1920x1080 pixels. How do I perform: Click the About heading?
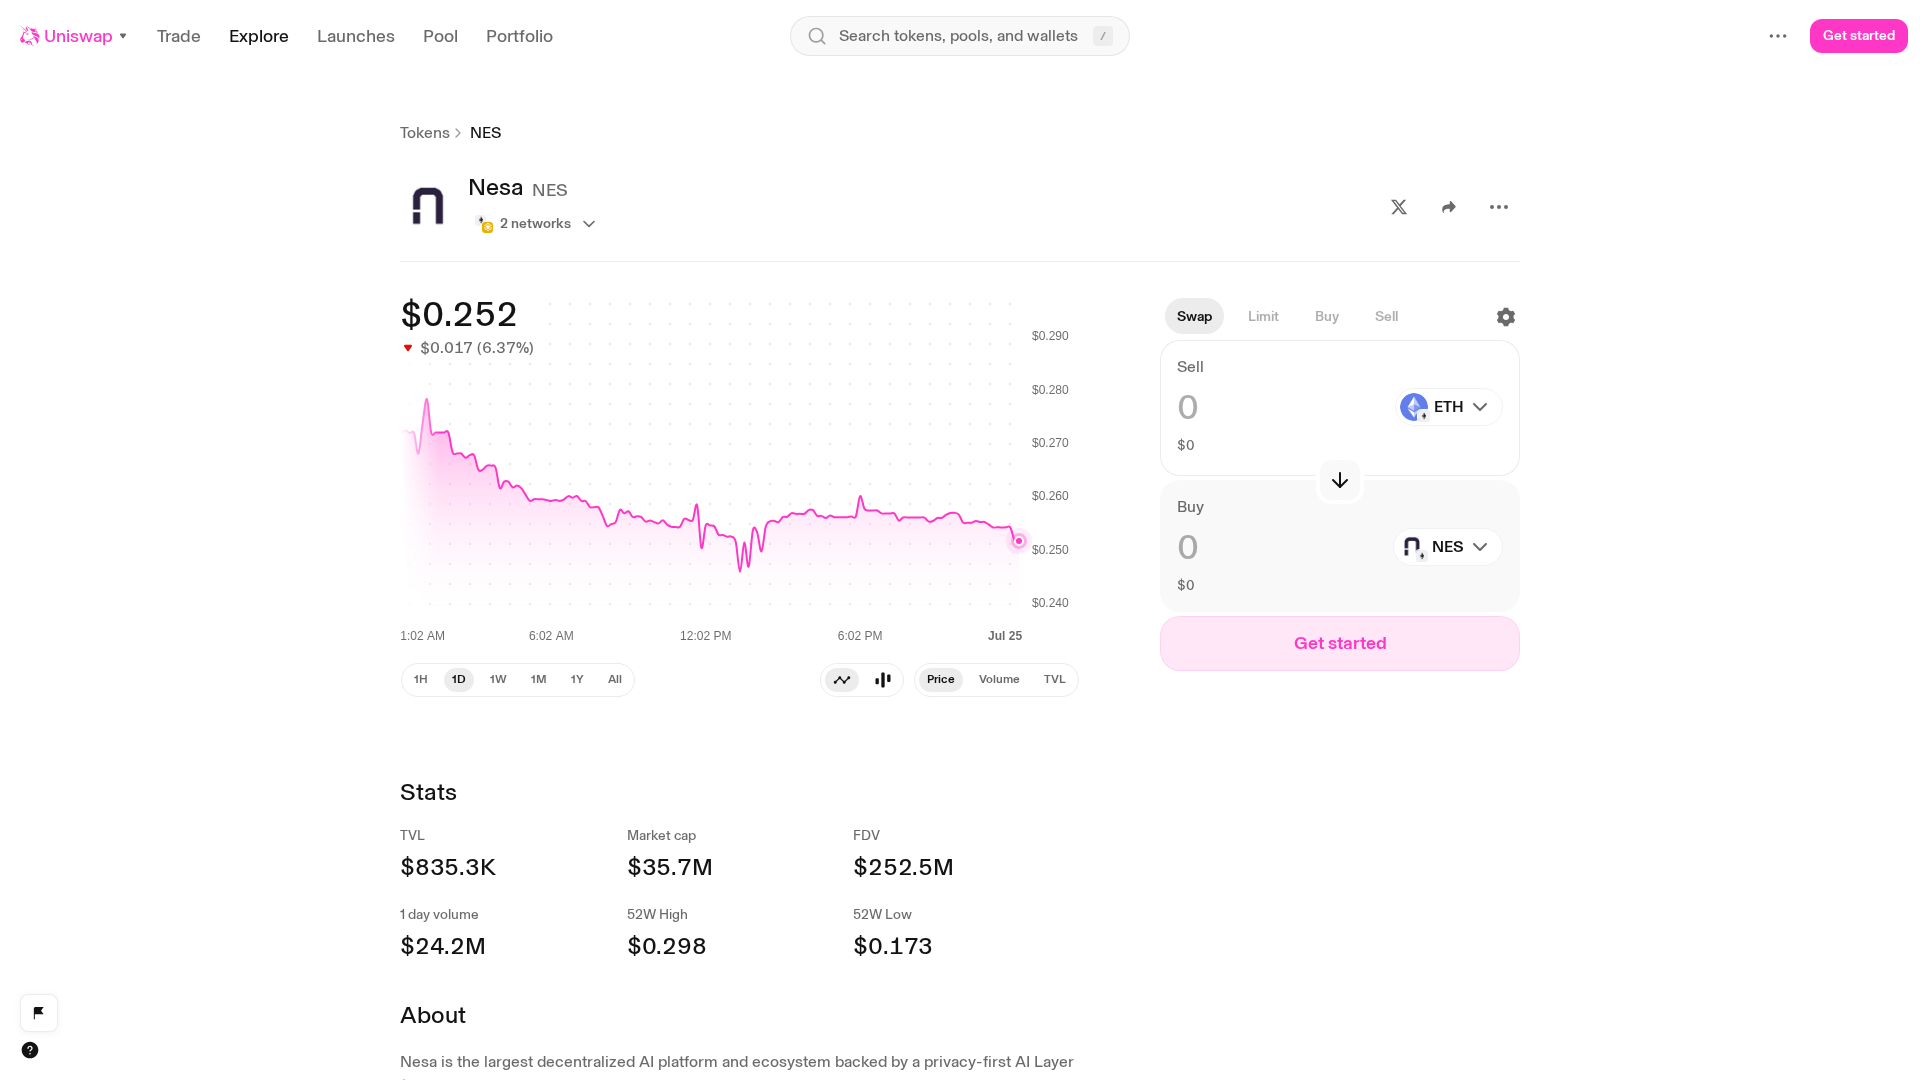pyautogui.click(x=433, y=1015)
